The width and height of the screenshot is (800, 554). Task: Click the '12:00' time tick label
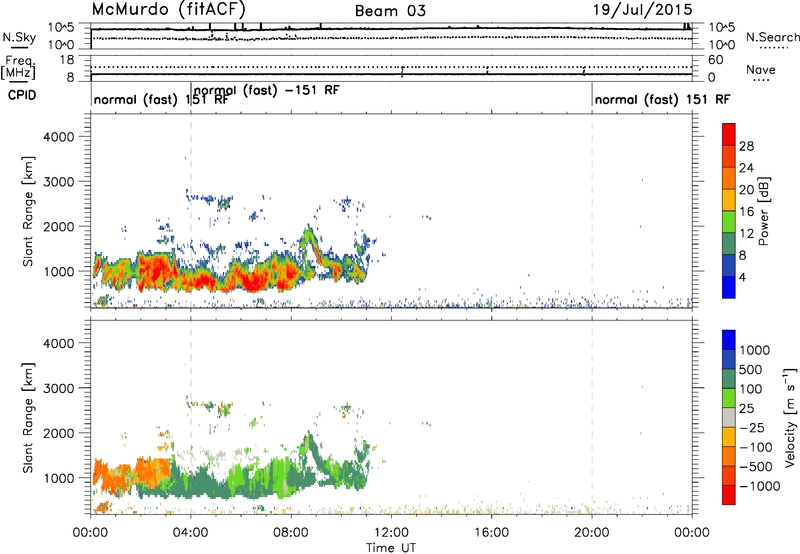391,533
